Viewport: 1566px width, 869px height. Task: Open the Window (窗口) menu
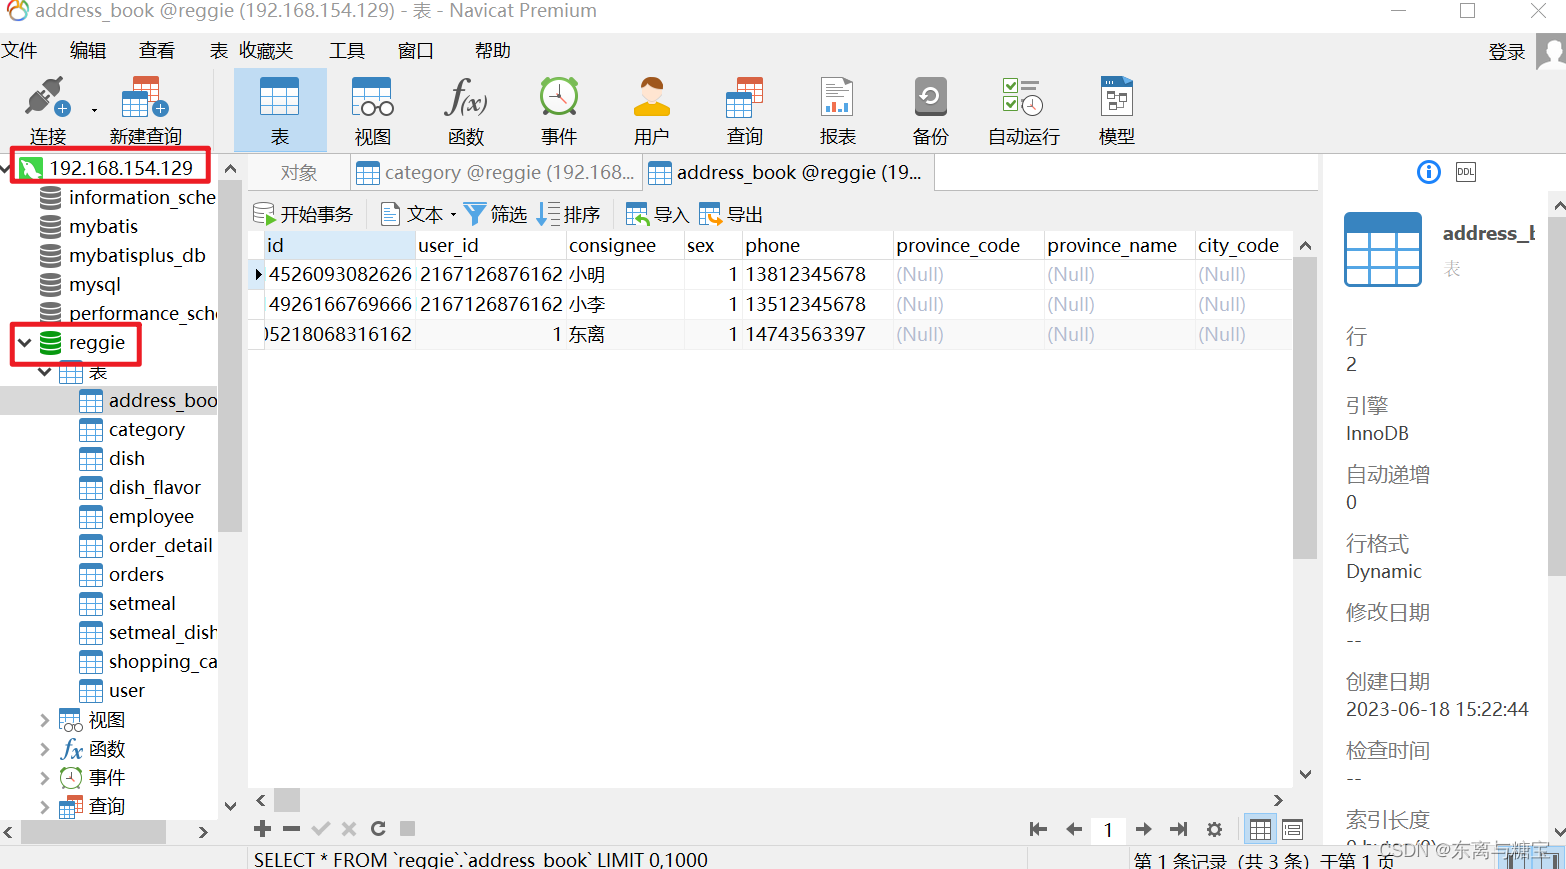(x=416, y=50)
